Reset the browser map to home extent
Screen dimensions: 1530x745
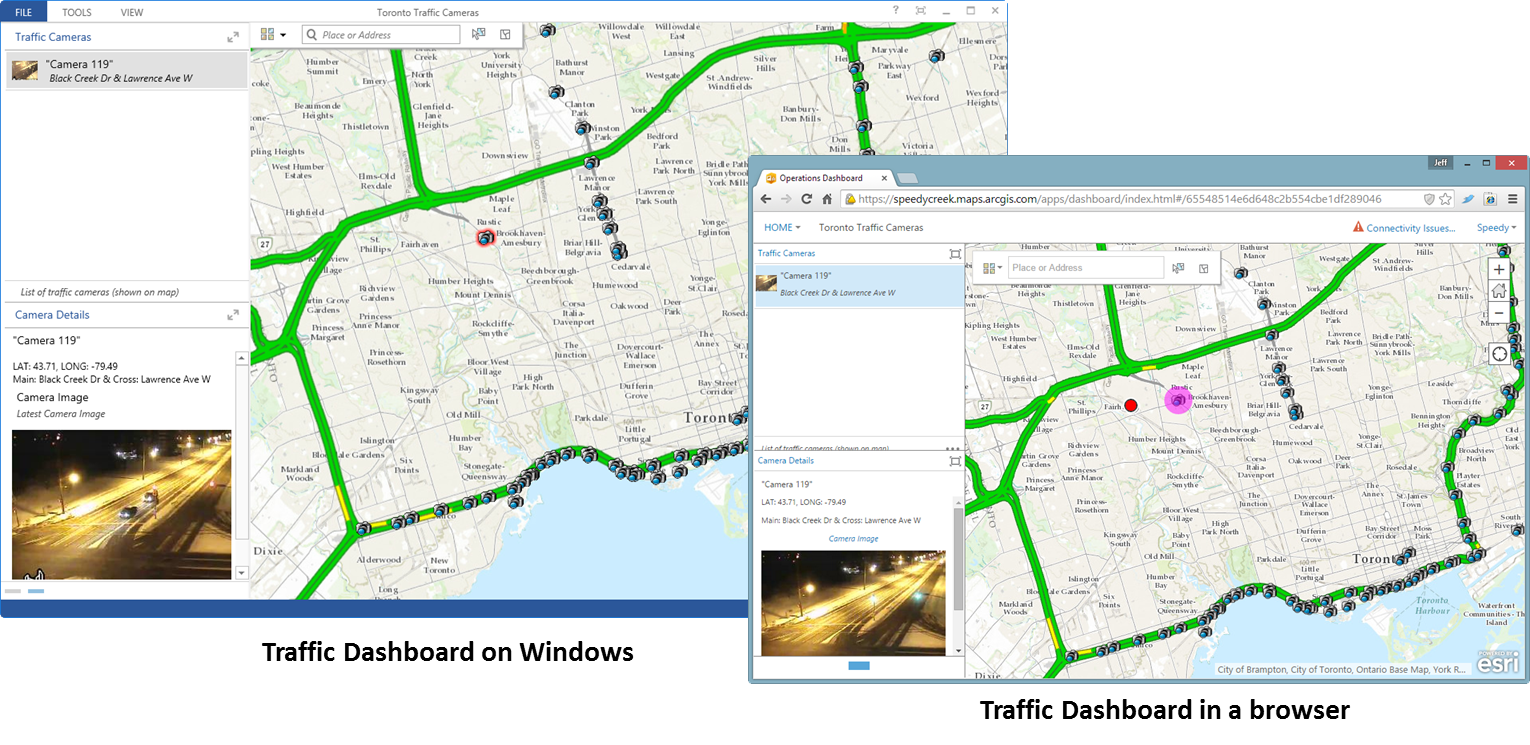pos(1499,292)
